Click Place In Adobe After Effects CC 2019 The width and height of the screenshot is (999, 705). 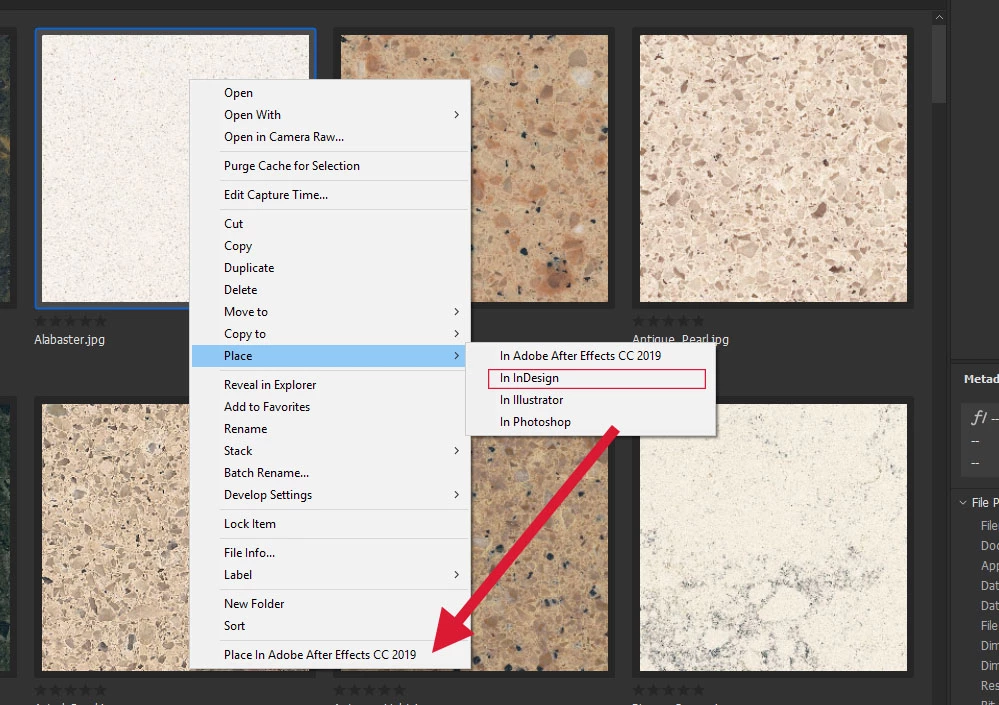point(330,655)
